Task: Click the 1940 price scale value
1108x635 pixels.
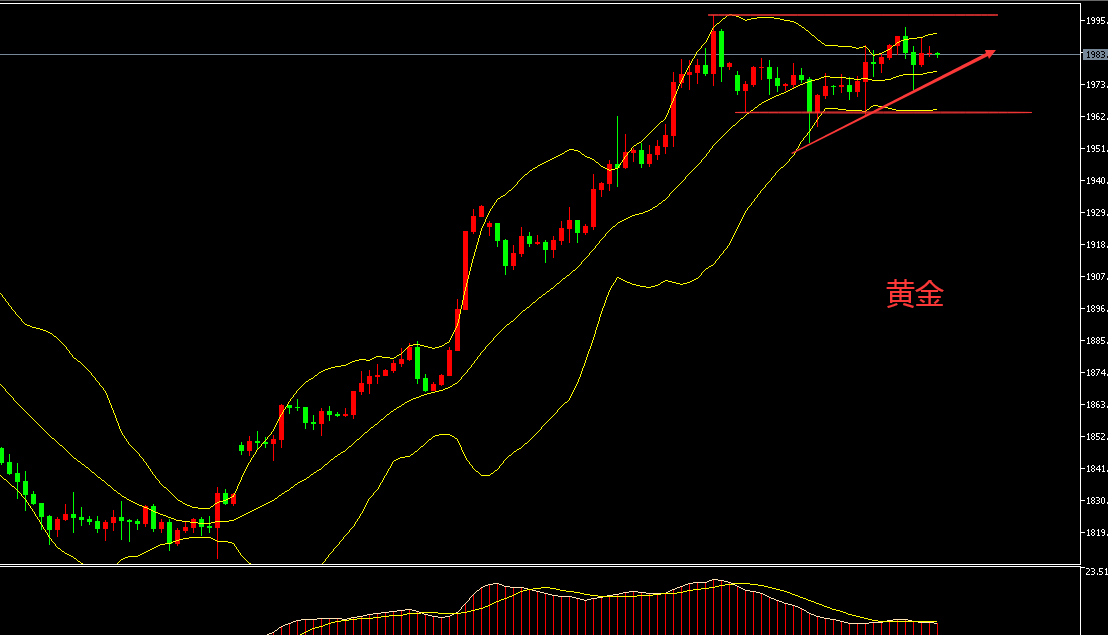Action: tap(1097, 181)
